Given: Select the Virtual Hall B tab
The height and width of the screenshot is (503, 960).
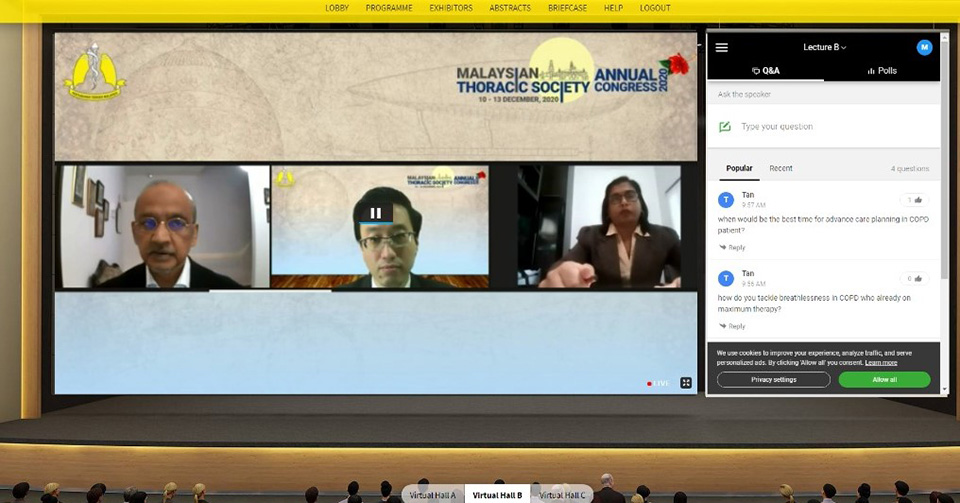Looking at the screenshot, I should point(497,495).
